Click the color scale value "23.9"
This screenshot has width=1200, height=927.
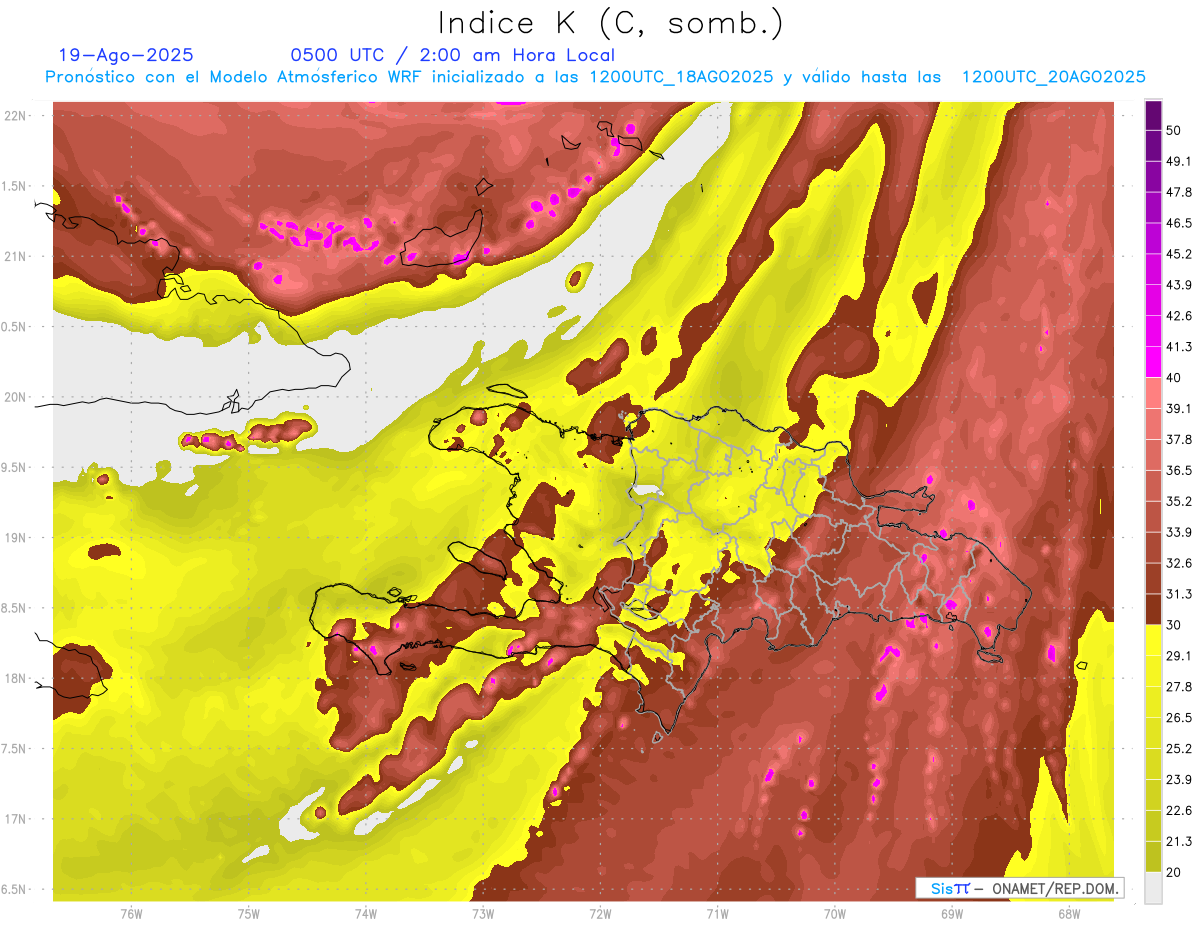pyautogui.click(x=1179, y=780)
